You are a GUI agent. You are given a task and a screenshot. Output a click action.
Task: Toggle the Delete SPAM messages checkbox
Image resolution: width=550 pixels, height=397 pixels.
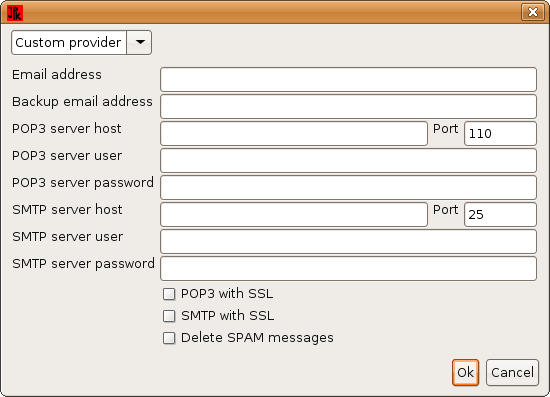(x=169, y=338)
